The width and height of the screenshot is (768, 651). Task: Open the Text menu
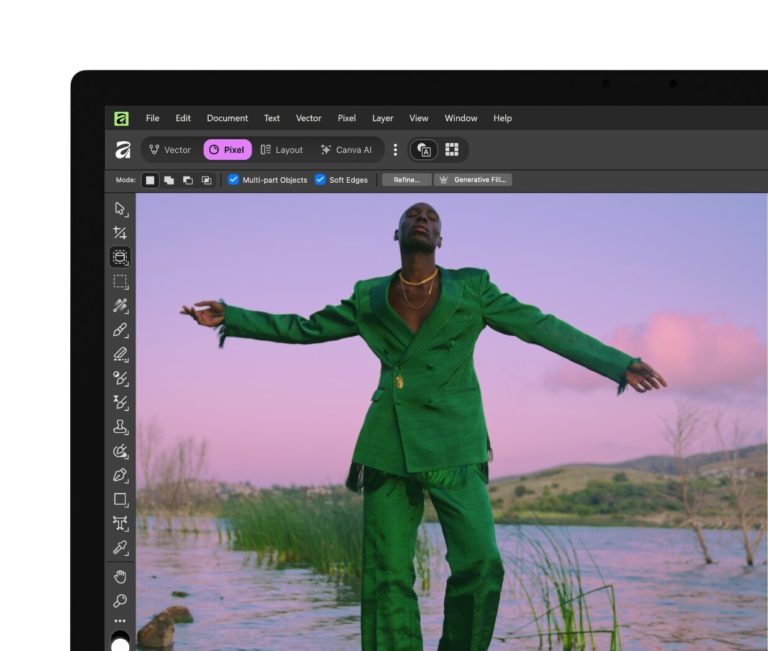[x=272, y=119]
